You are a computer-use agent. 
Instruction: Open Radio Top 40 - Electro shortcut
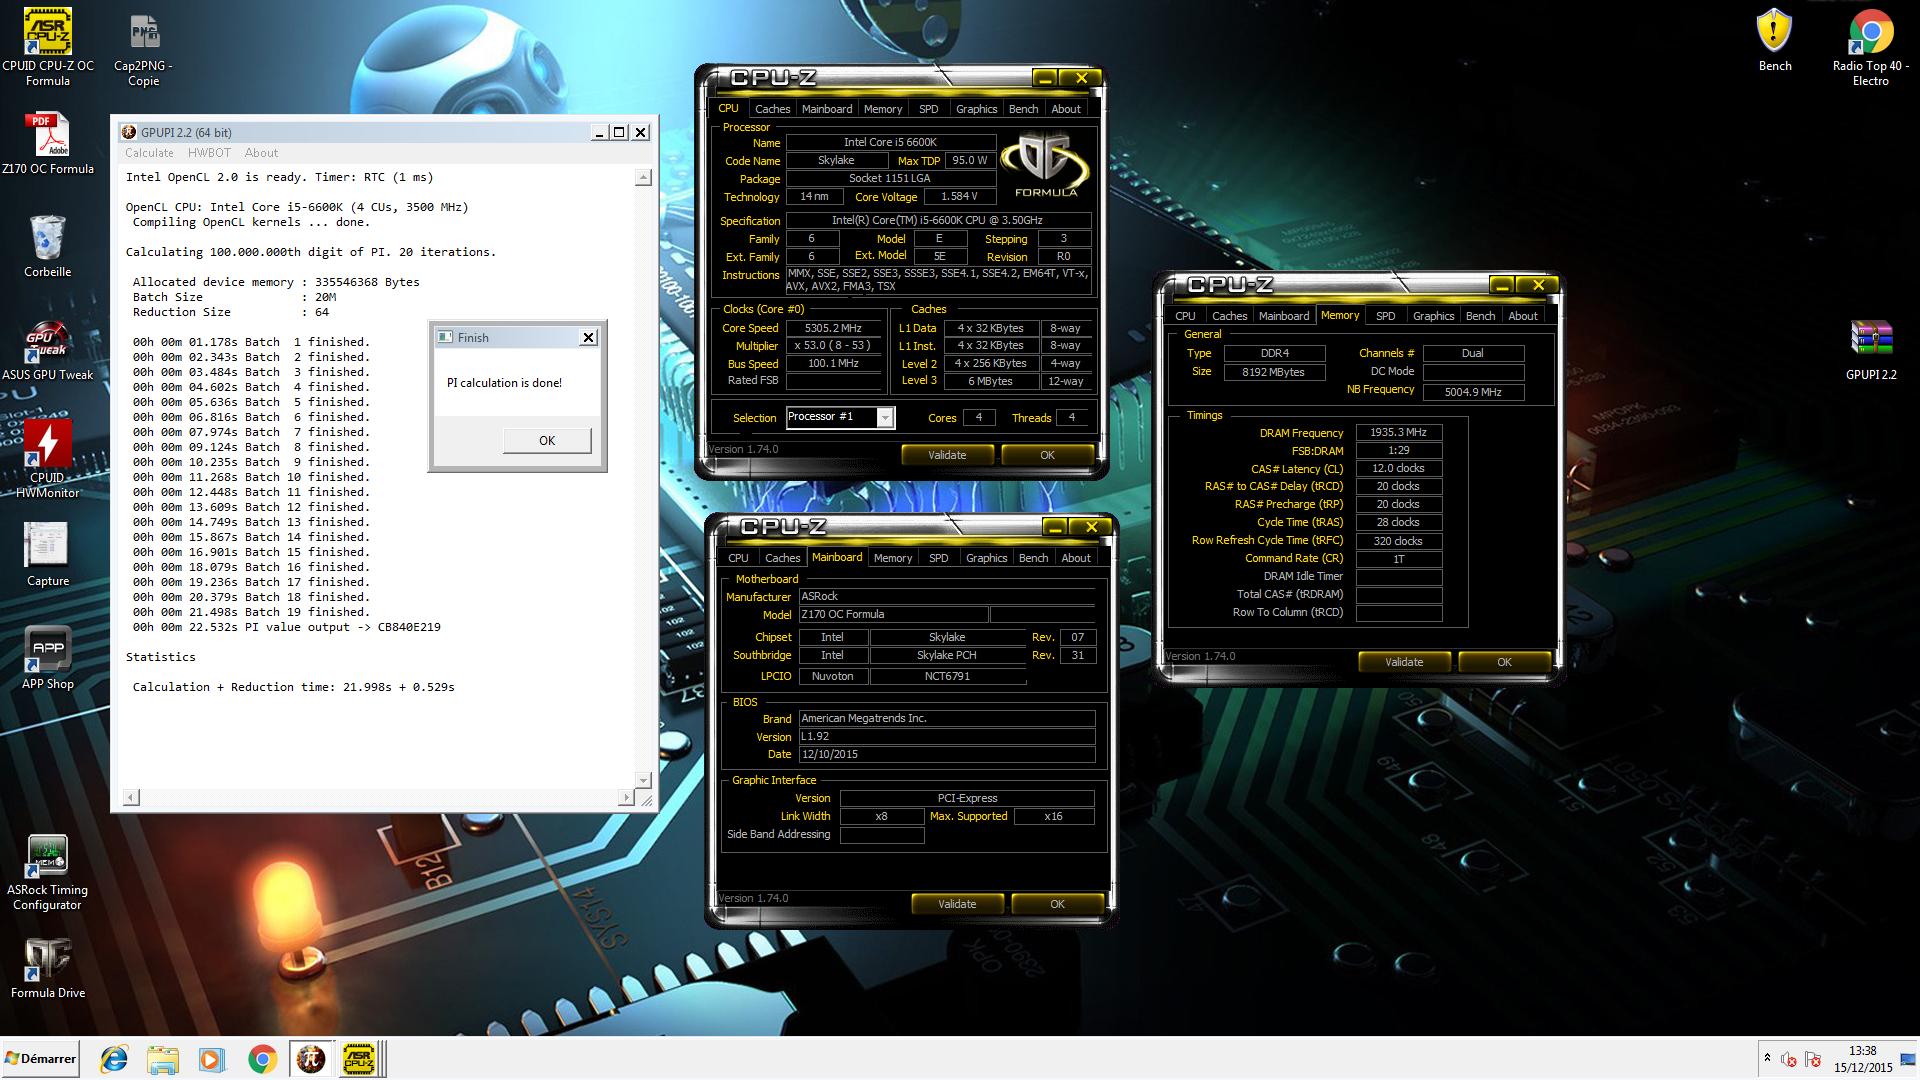pos(1870,47)
